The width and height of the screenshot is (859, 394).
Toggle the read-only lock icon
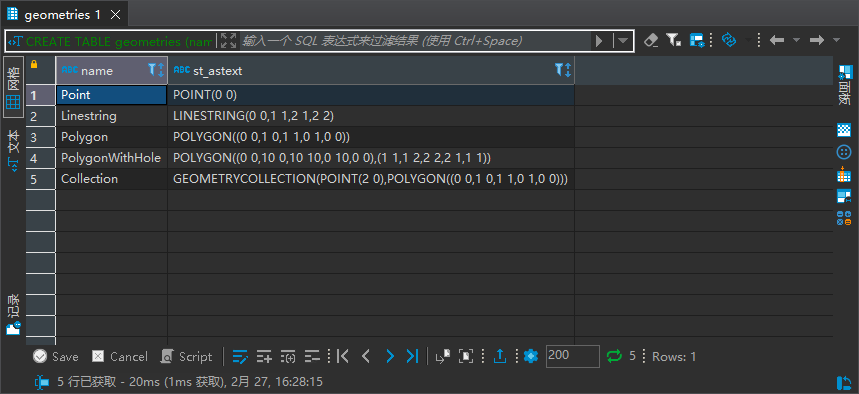[34, 64]
